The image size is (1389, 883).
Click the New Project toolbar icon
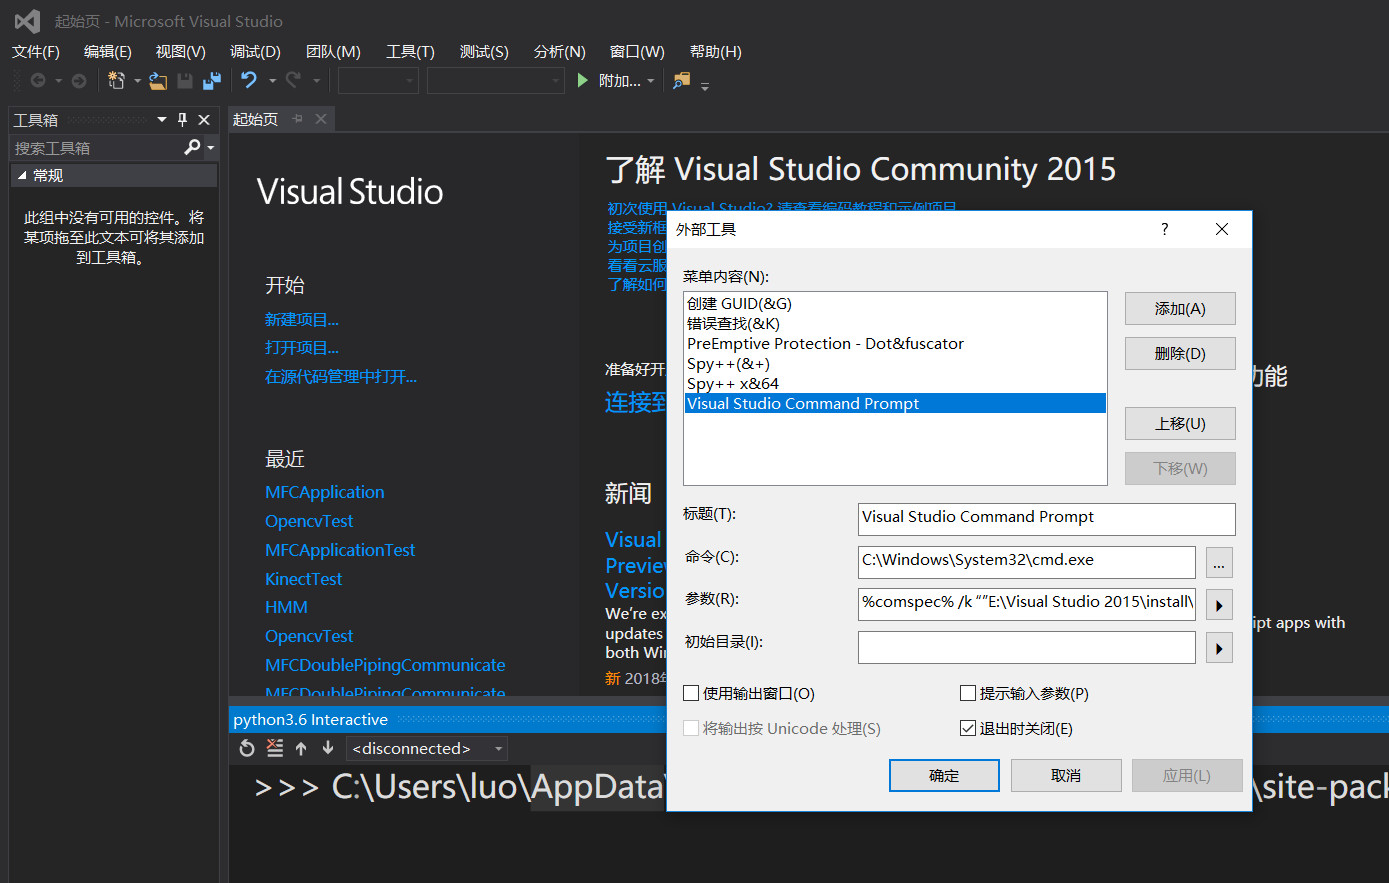tap(117, 81)
